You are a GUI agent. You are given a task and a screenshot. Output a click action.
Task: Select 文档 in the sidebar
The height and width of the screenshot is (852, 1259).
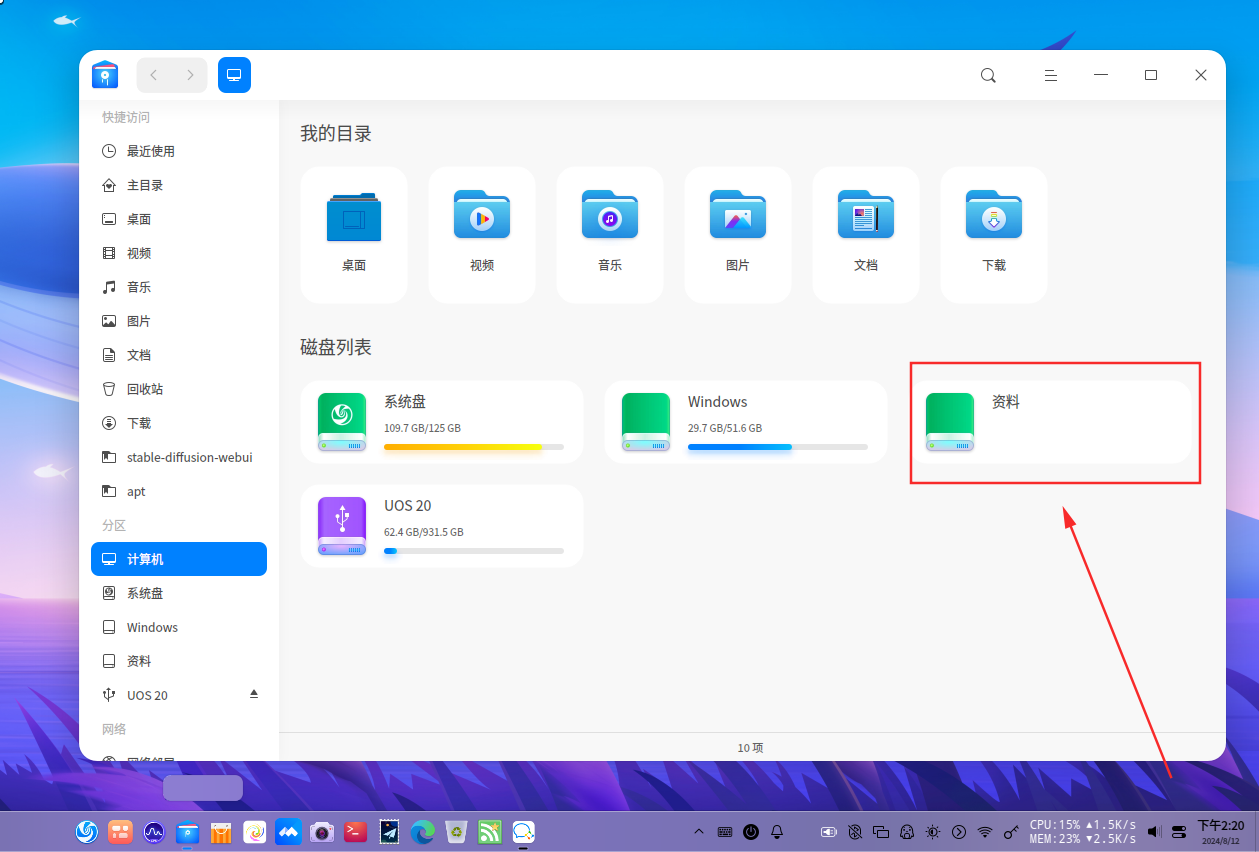[x=179, y=355]
